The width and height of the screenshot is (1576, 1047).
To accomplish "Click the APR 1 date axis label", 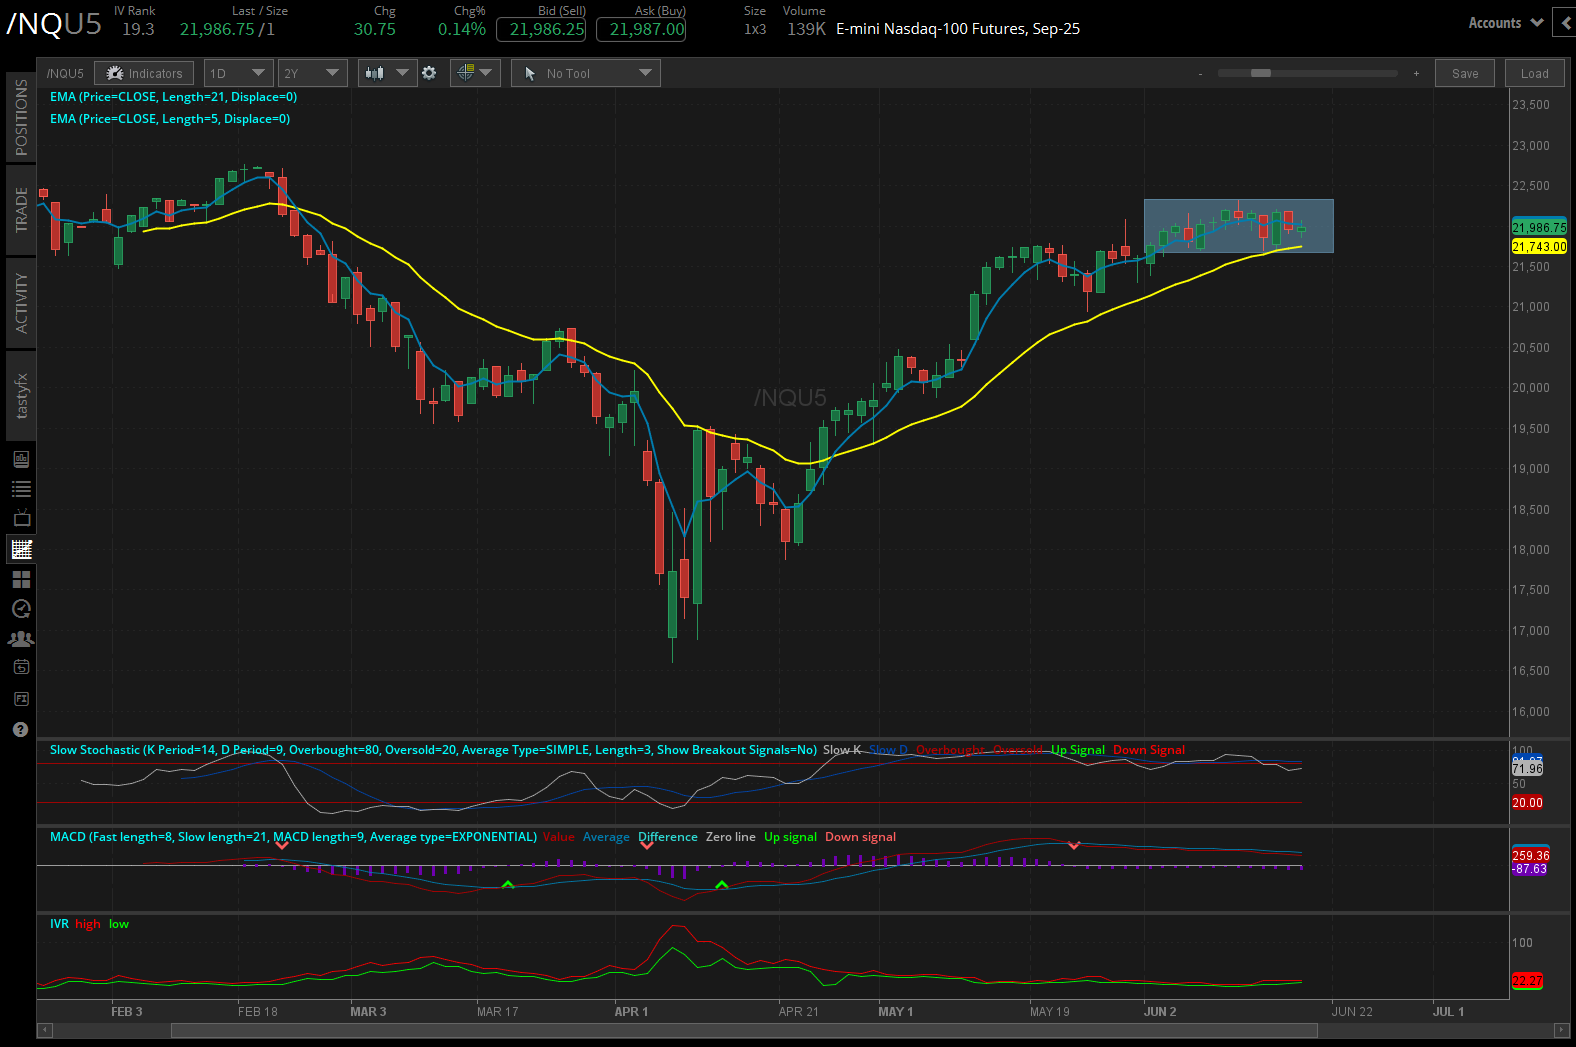I will (631, 1012).
